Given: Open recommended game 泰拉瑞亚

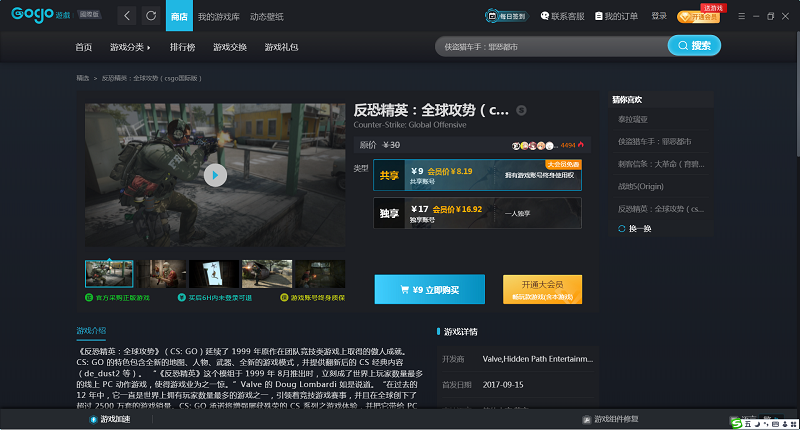Looking at the screenshot, I should click(x=633, y=119).
